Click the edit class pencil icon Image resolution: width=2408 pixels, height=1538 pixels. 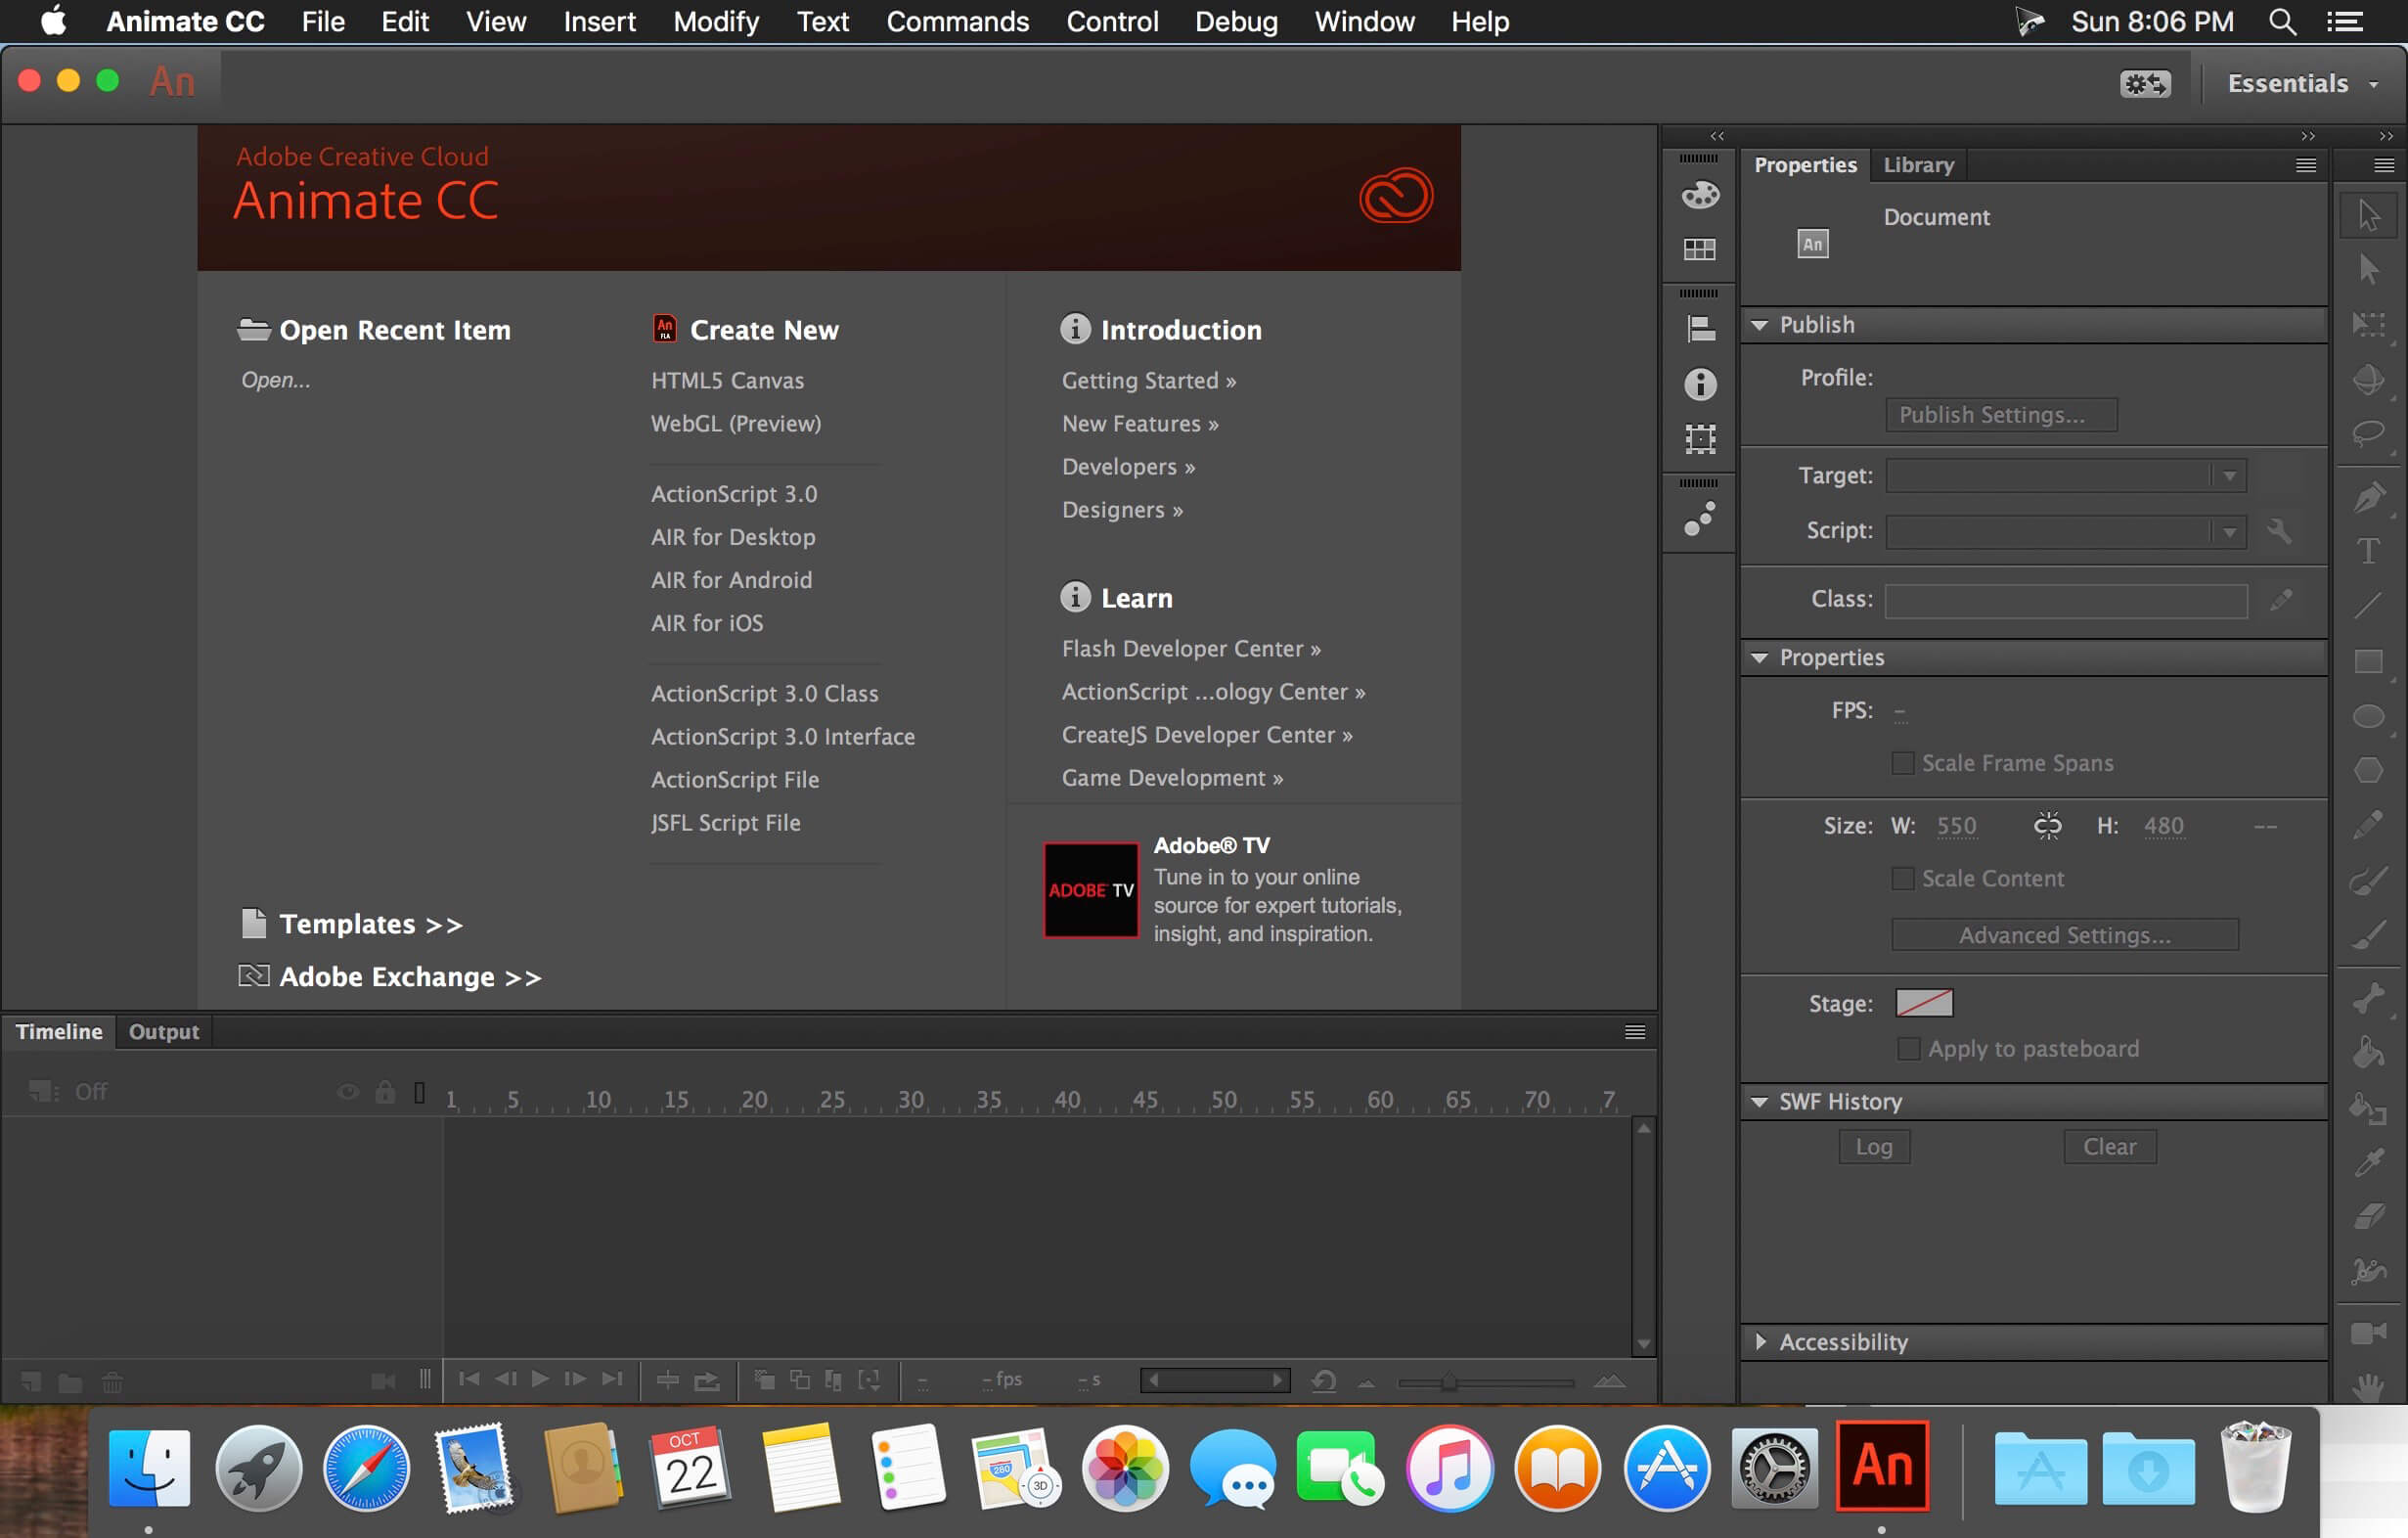(x=2280, y=600)
